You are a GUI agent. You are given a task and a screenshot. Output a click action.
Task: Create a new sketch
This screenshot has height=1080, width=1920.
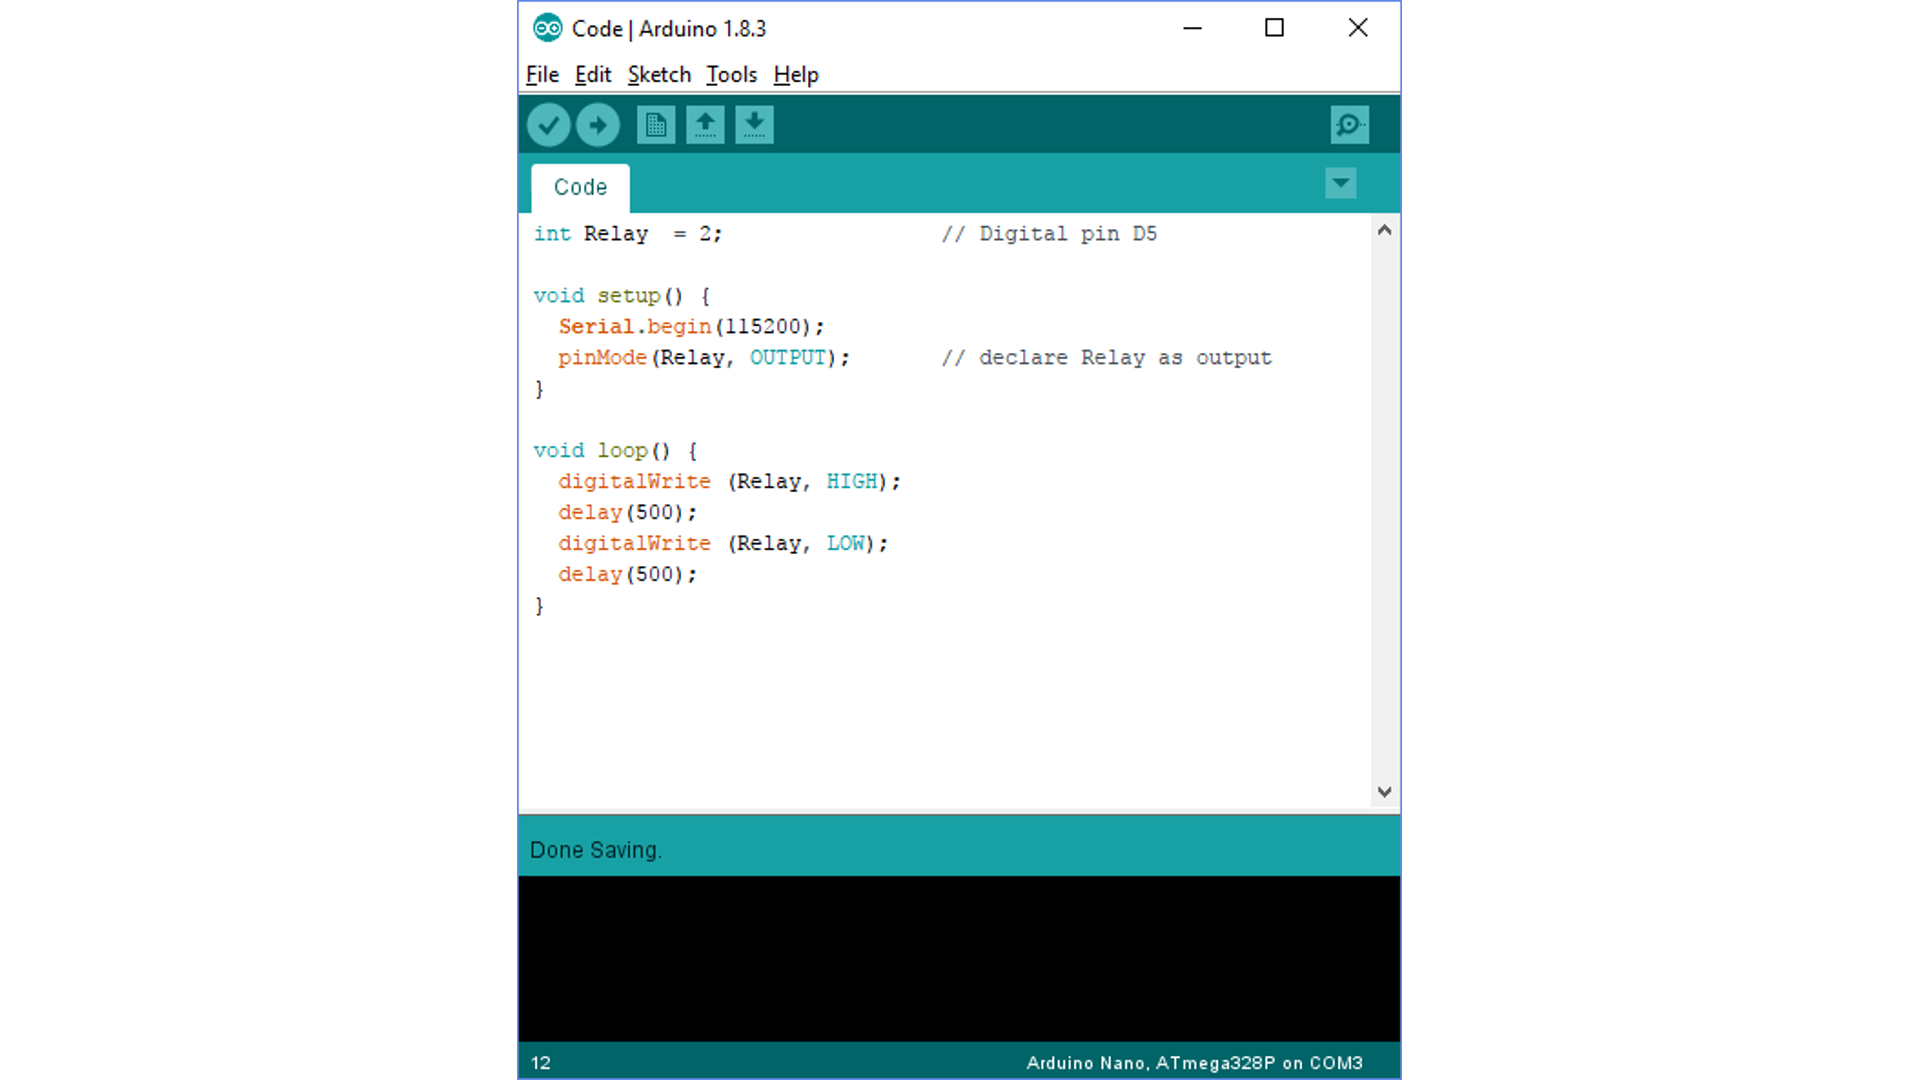(x=656, y=124)
